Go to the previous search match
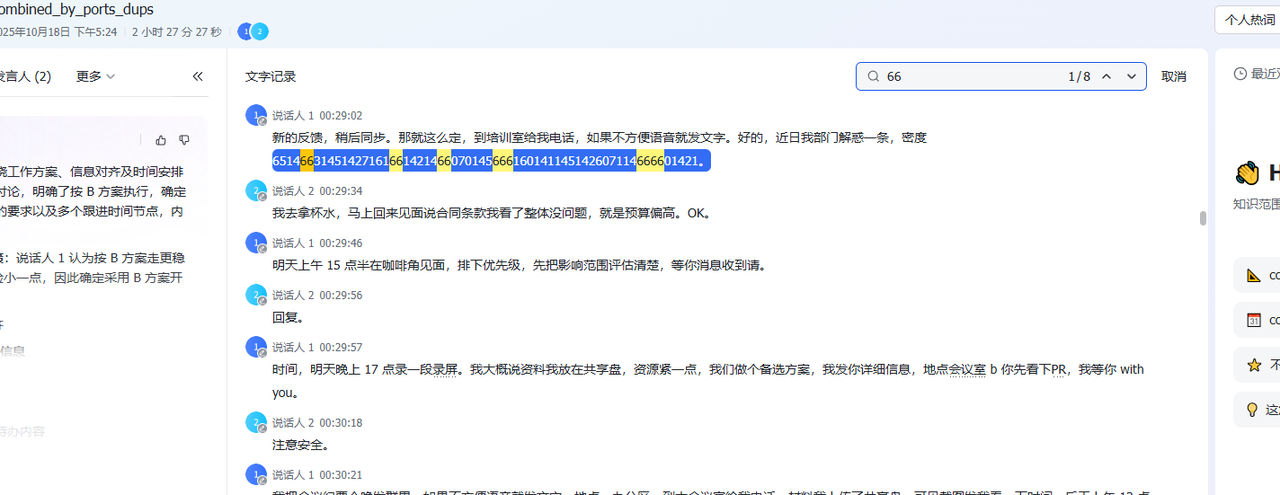The width and height of the screenshot is (1280, 495). click(1107, 77)
